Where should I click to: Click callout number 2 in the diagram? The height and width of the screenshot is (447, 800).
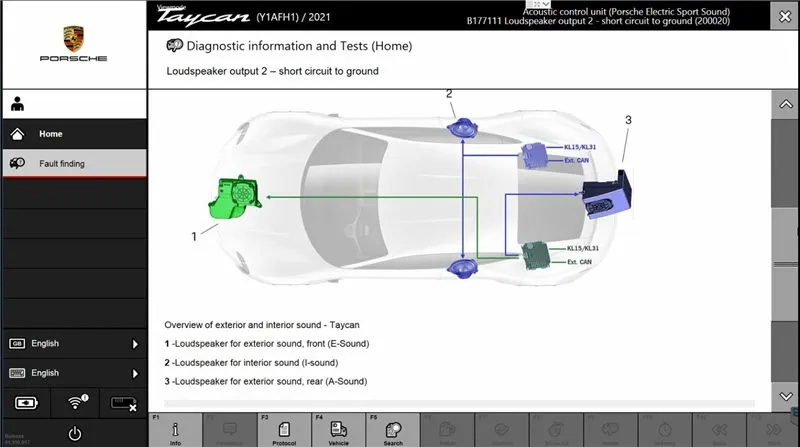point(449,94)
